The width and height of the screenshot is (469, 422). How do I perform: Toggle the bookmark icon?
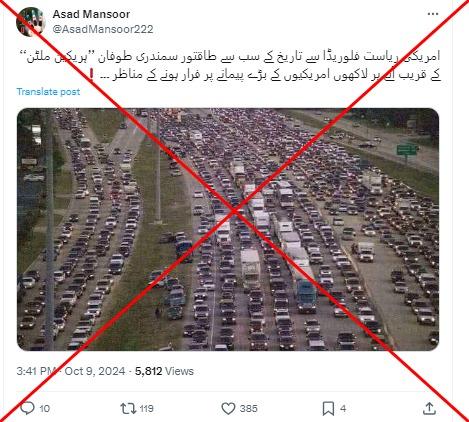click(328, 408)
